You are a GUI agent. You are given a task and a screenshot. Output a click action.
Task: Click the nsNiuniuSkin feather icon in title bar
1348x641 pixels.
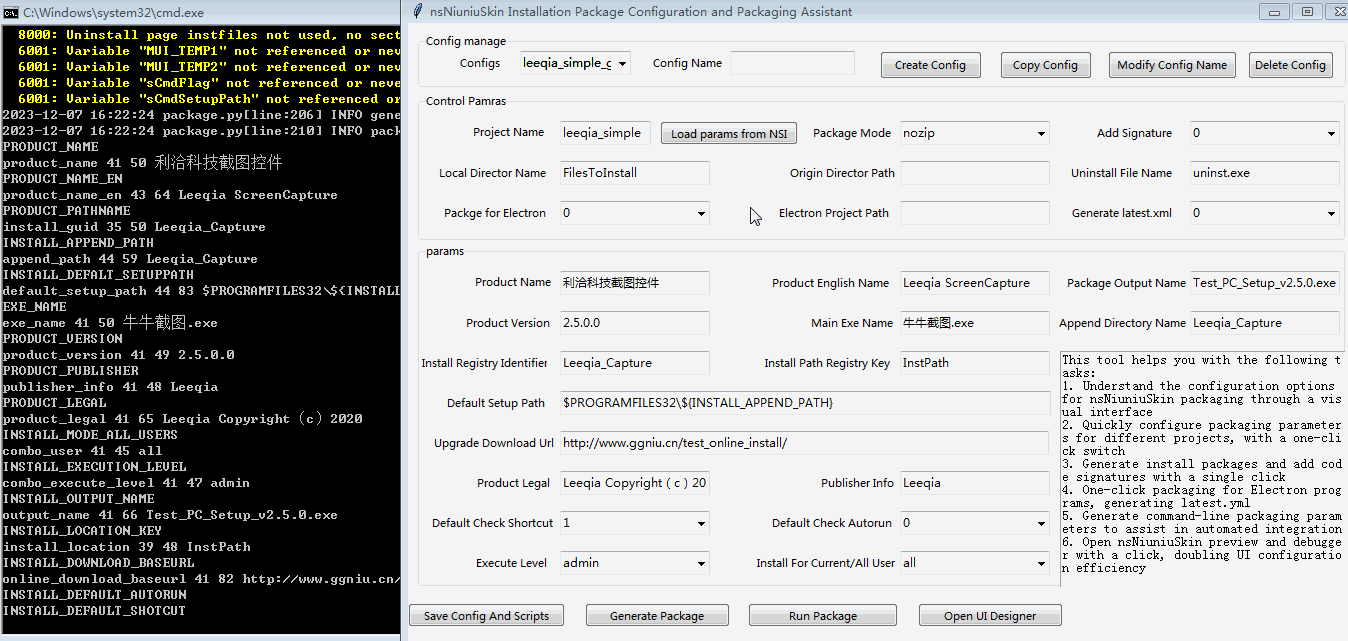click(418, 12)
